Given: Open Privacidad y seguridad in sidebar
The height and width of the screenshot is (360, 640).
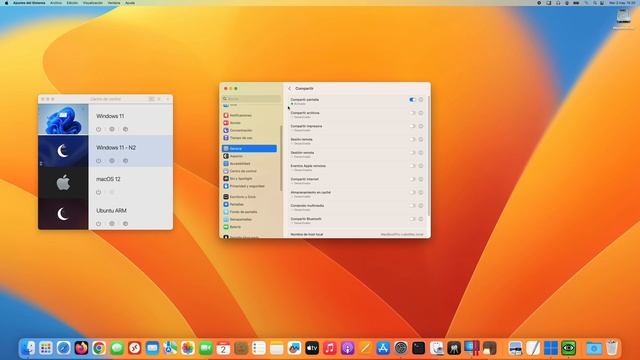Looking at the screenshot, I should tap(249, 186).
